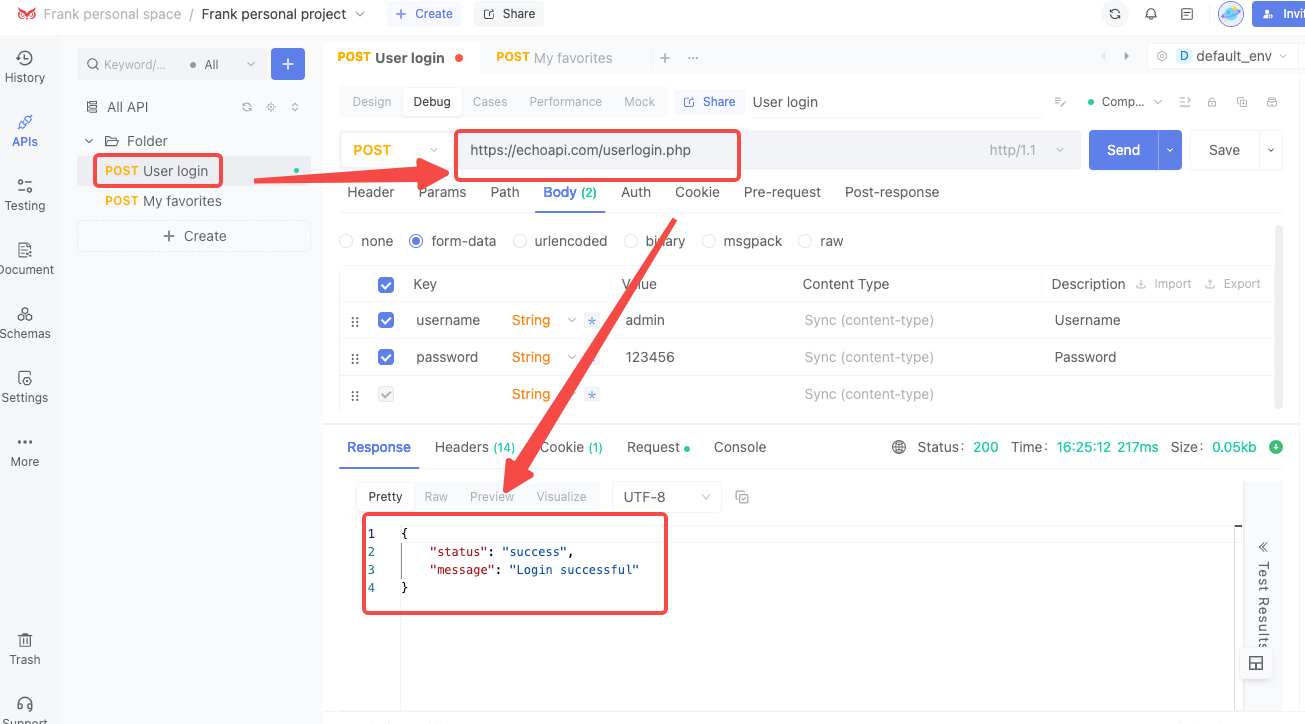Open the notifications bell
Screen dimensions: 1305x724
1151,14
